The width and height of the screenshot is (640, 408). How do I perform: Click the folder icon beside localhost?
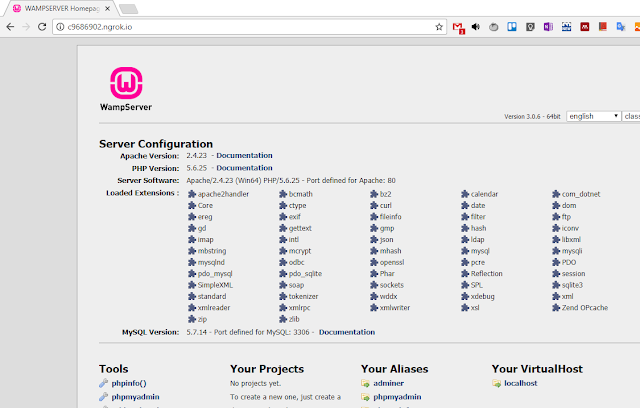(496, 383)
